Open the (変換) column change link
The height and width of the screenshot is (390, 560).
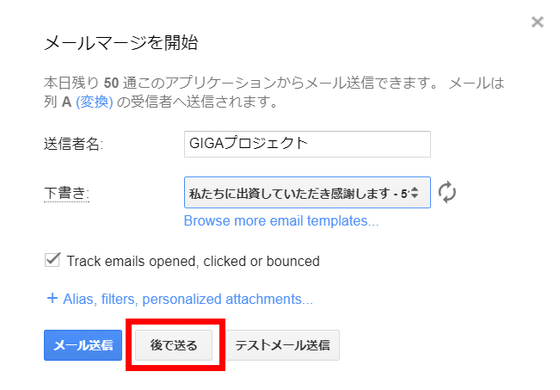tap(94, 102)
